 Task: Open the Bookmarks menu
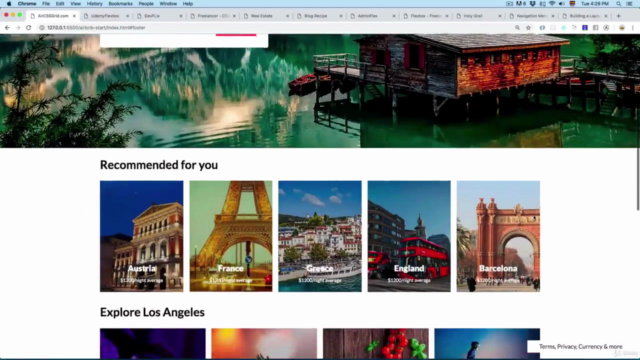(x=120, y=4)
